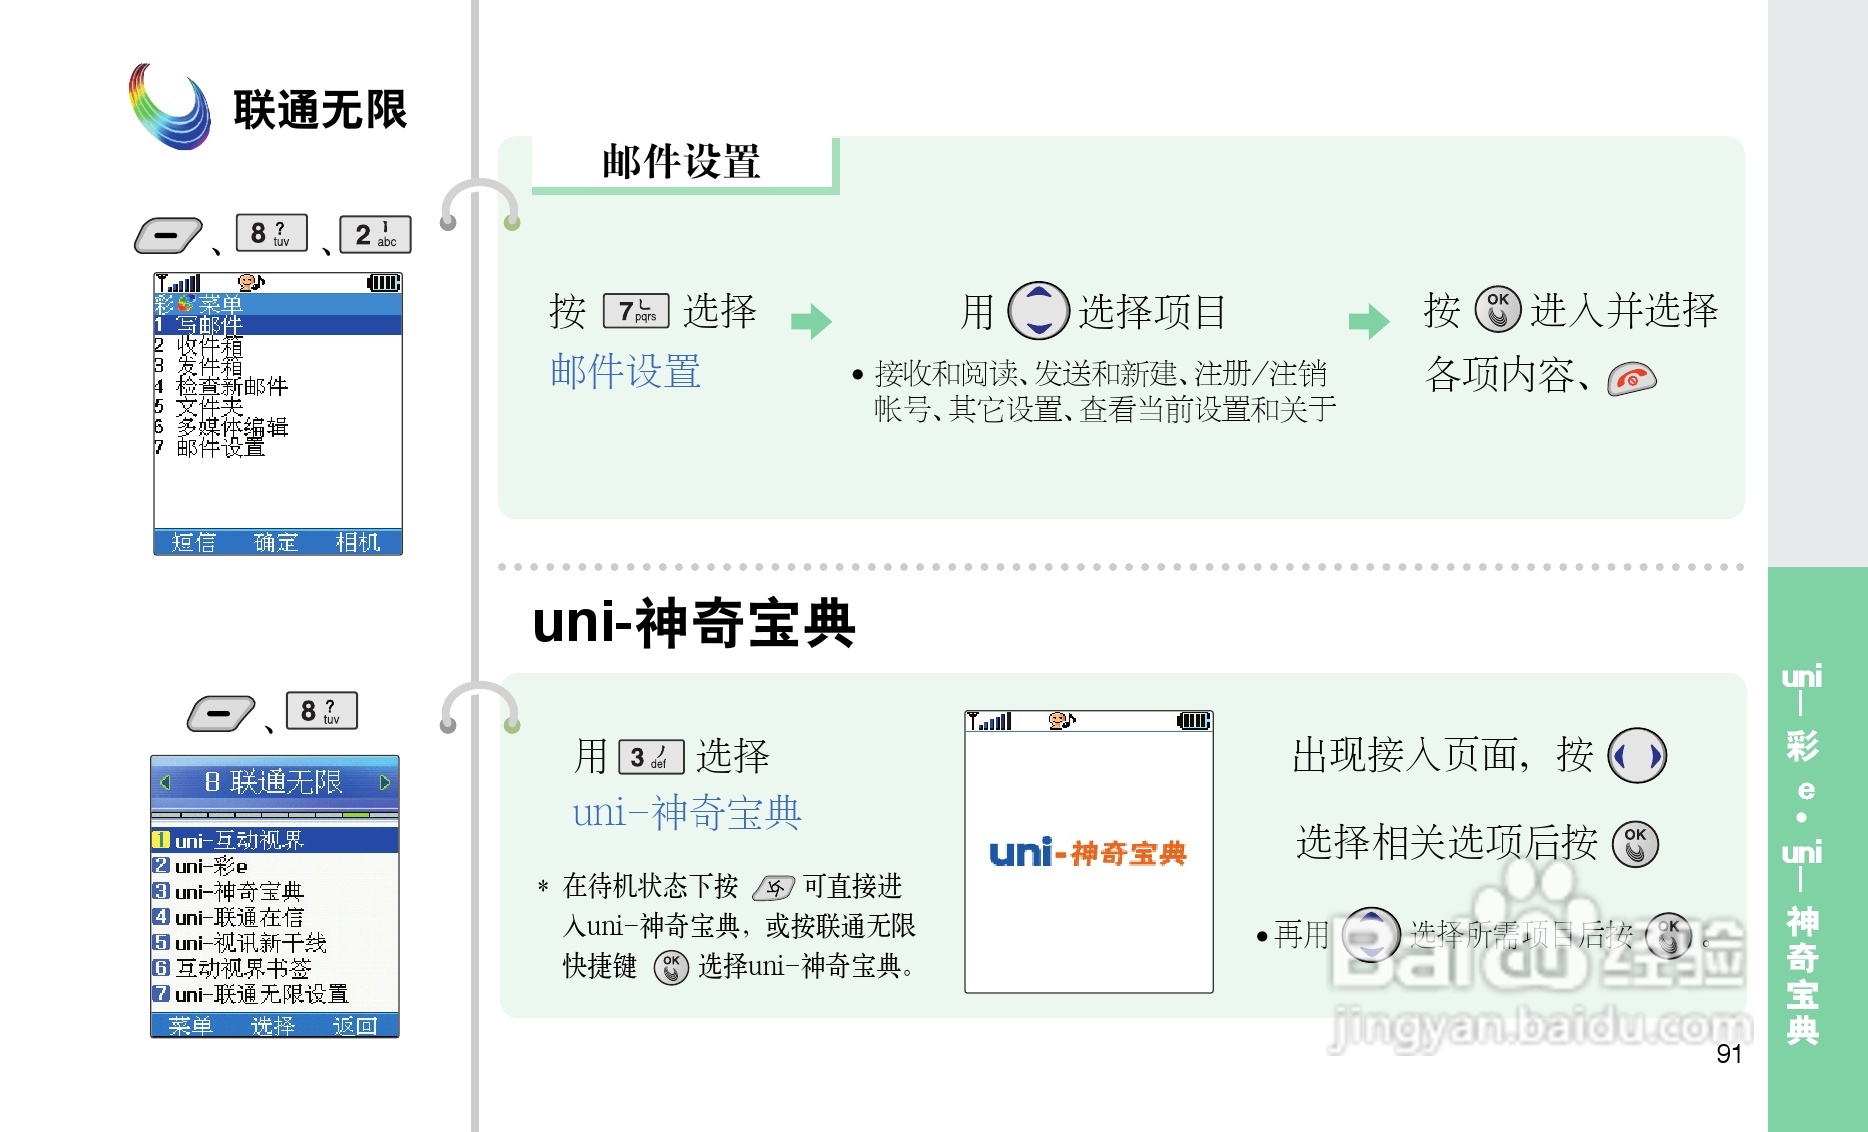
Task: Click the first green arrow after 邮件设置
Action: click(811, 321)
